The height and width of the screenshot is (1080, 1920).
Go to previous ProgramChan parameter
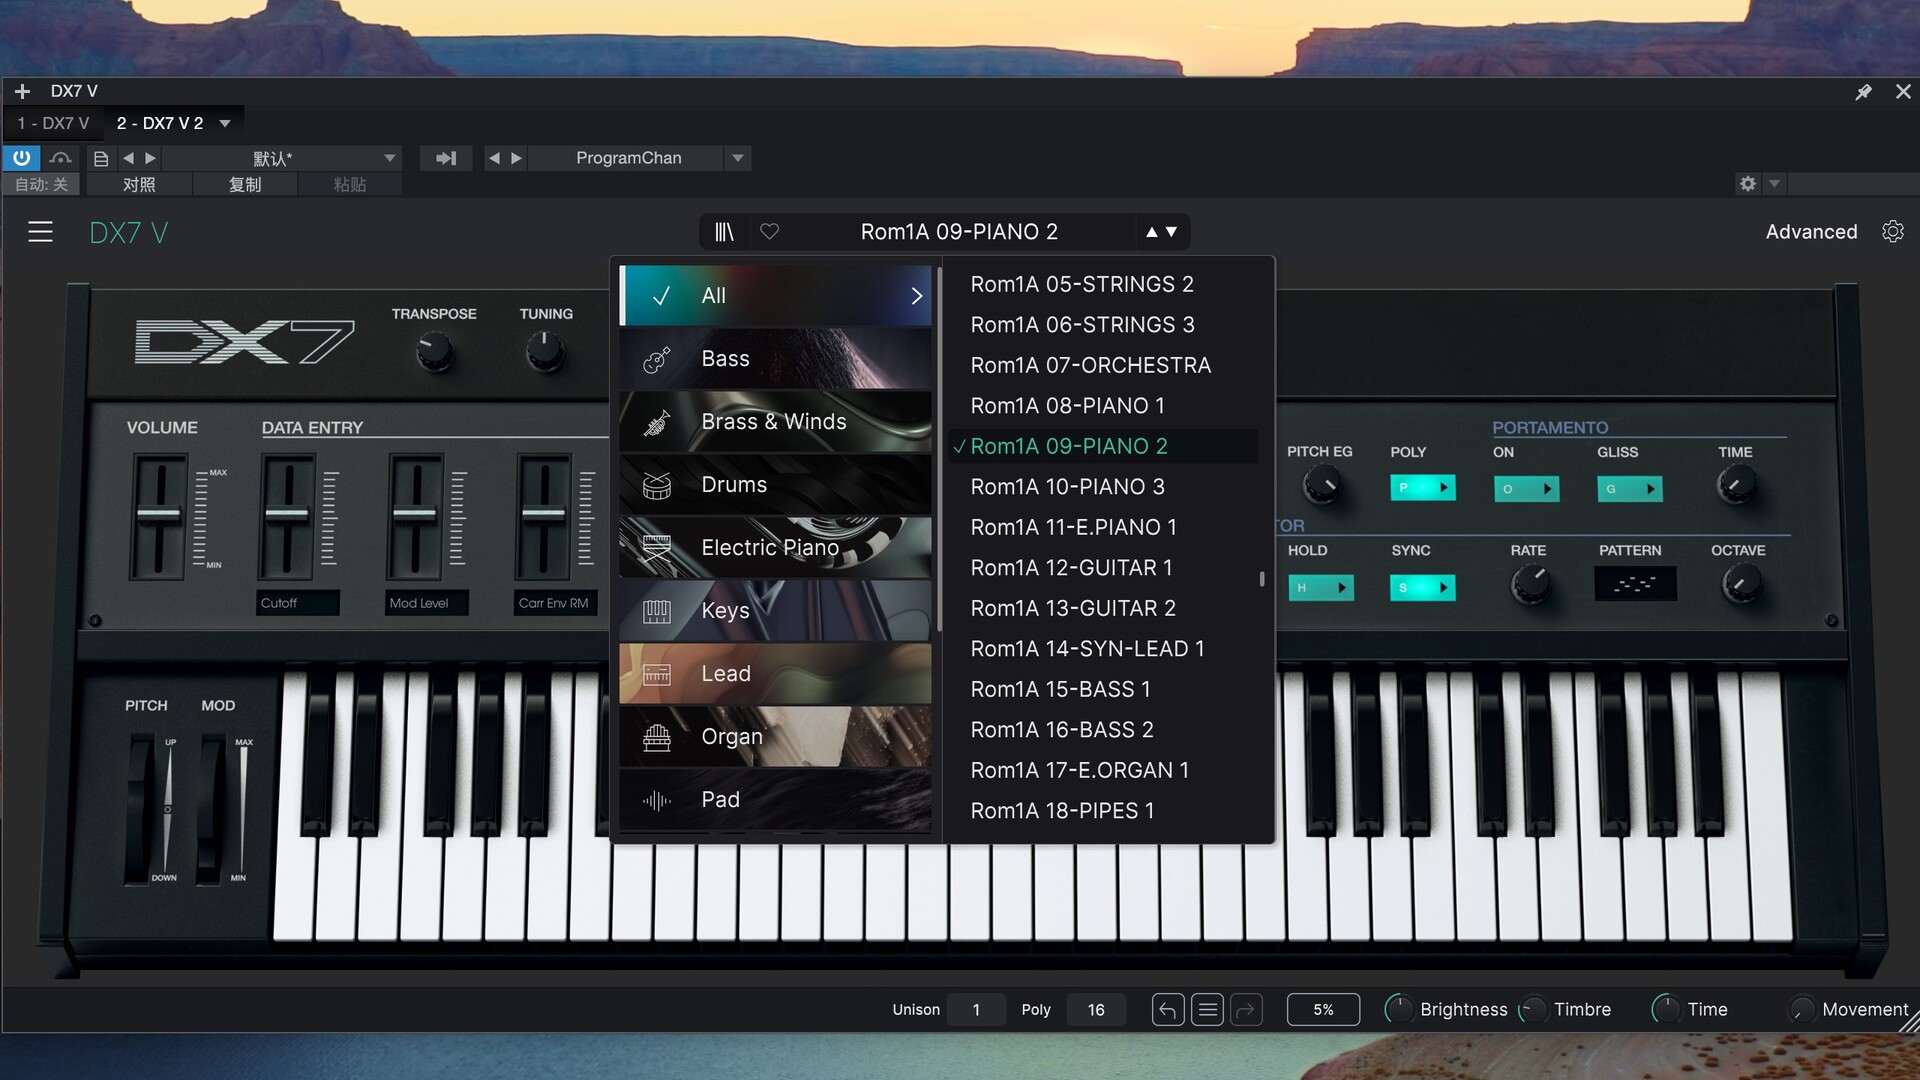(494, 158)
